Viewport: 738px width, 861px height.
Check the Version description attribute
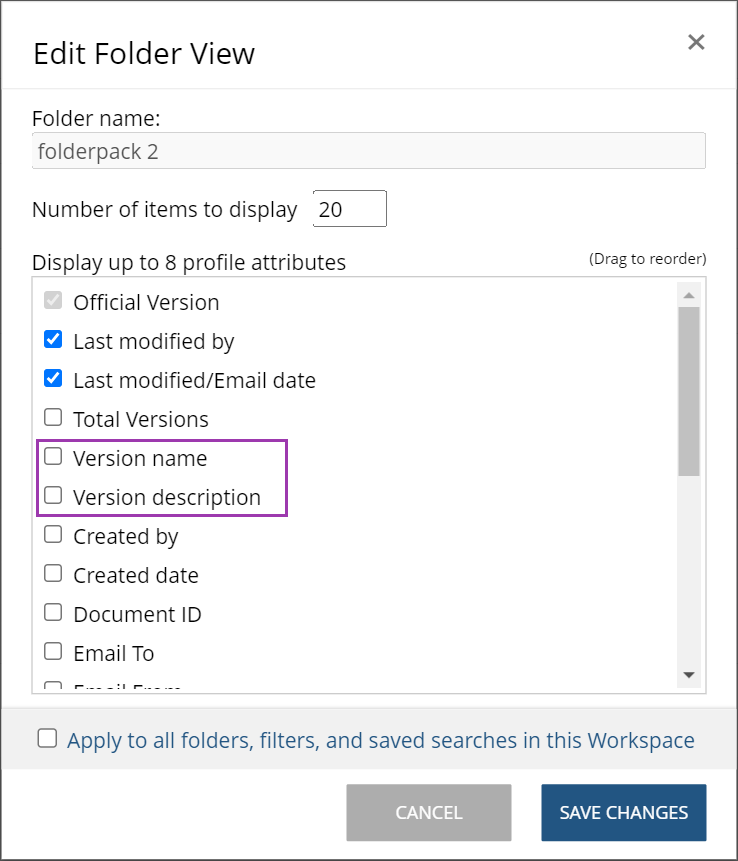coord(54,496)
